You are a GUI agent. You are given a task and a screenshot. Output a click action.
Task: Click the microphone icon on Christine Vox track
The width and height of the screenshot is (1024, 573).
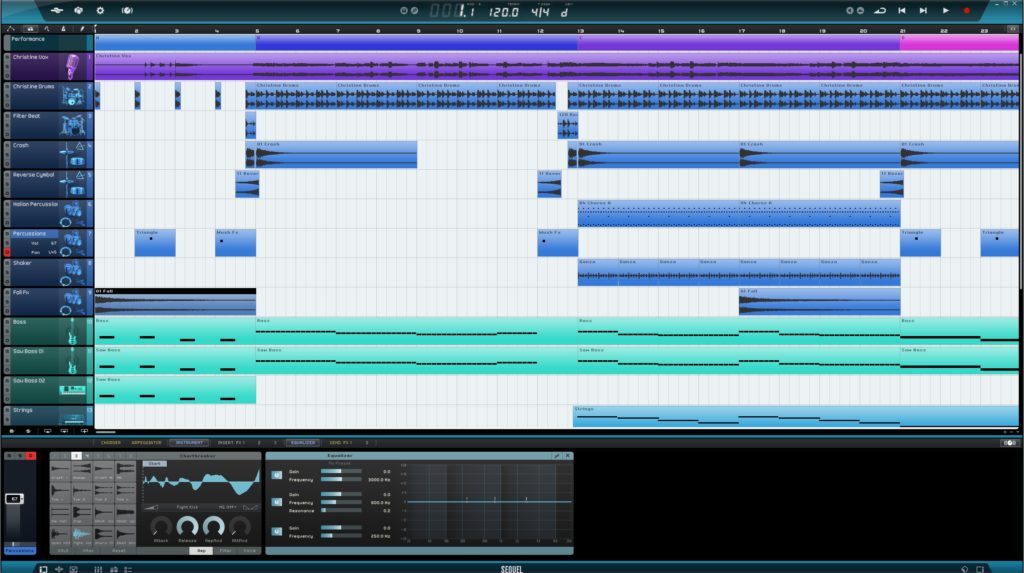[x=73, y=66]
